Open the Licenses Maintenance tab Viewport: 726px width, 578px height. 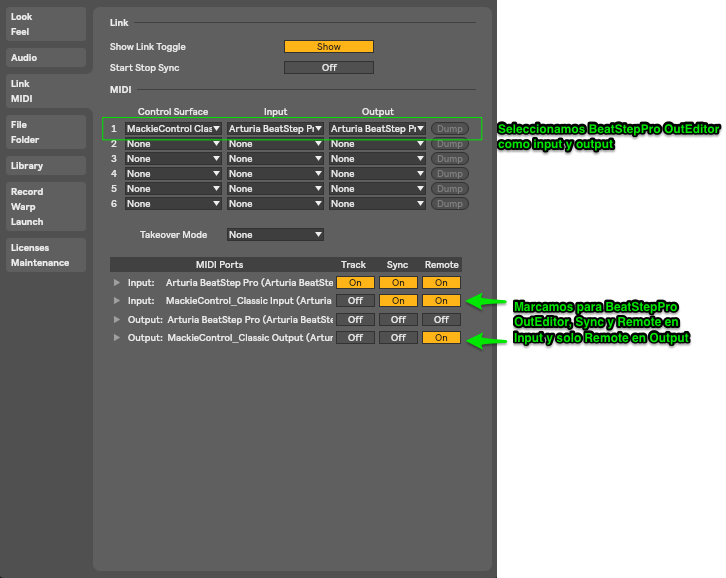point(46,255)
